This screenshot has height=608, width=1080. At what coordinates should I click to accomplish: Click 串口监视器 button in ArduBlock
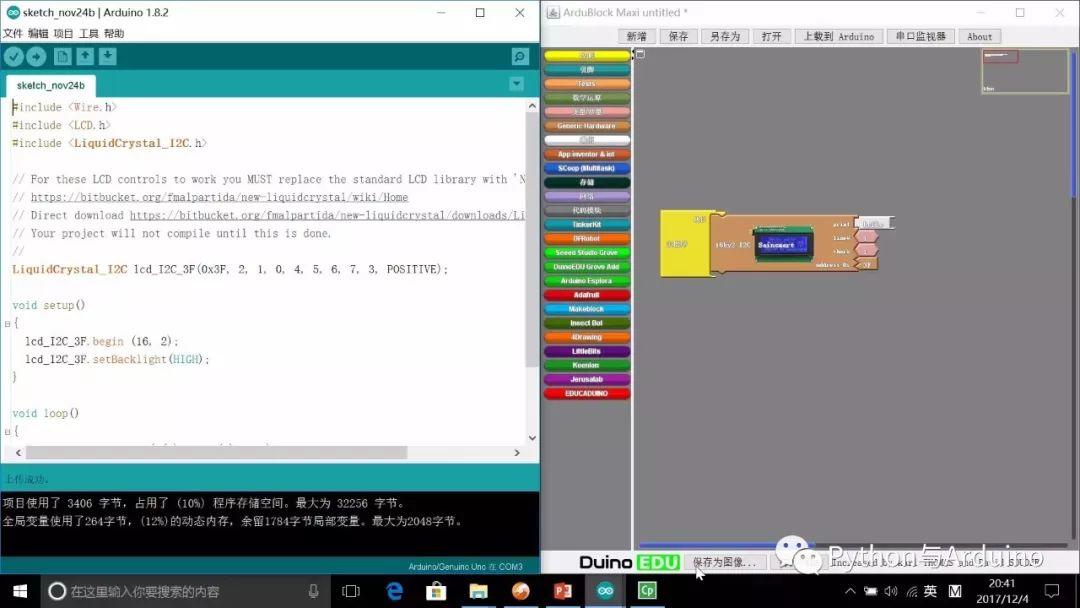point(921,36)
